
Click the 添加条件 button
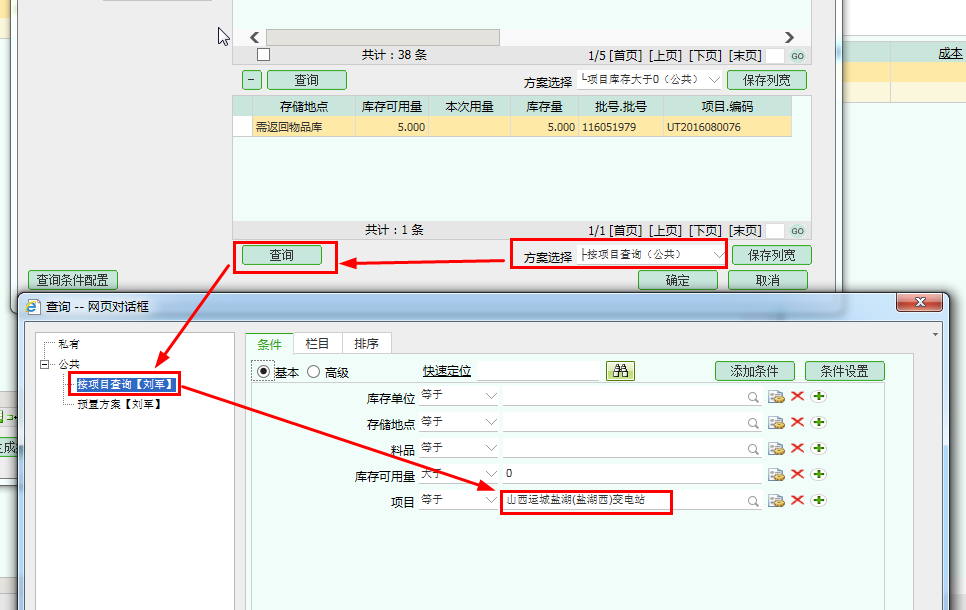tap(754, 371)
